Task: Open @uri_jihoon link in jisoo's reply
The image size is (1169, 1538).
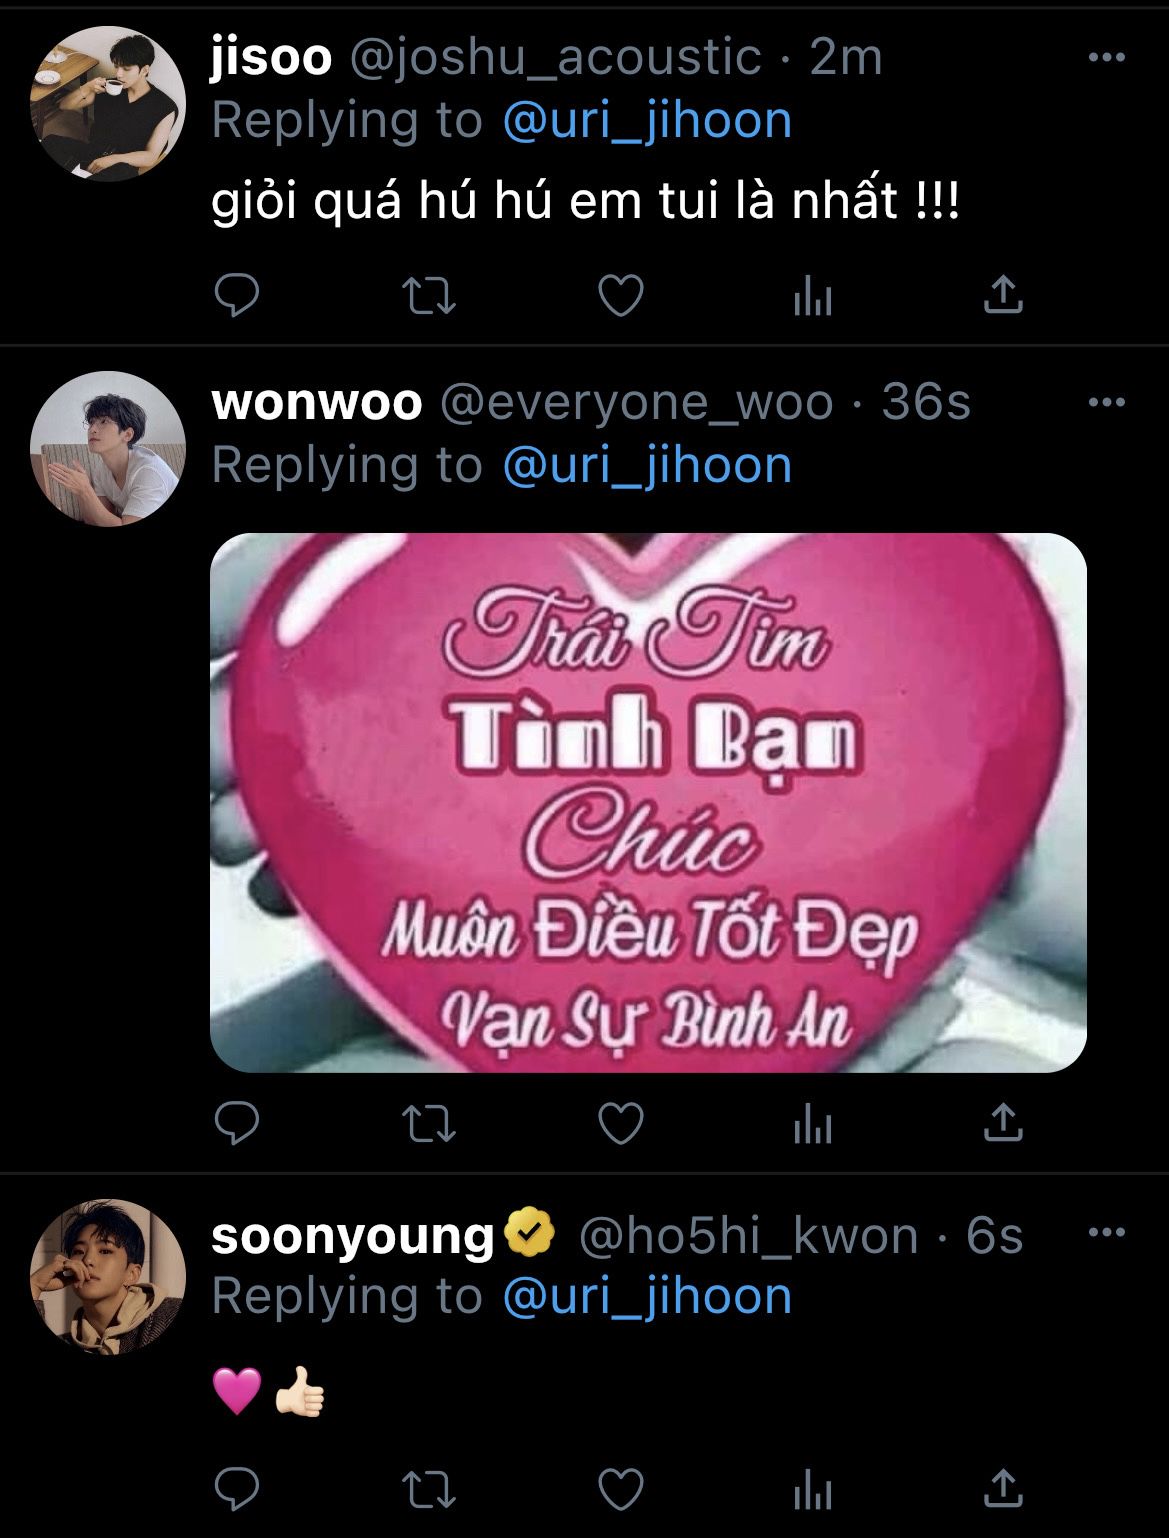Action: point(647,122)
